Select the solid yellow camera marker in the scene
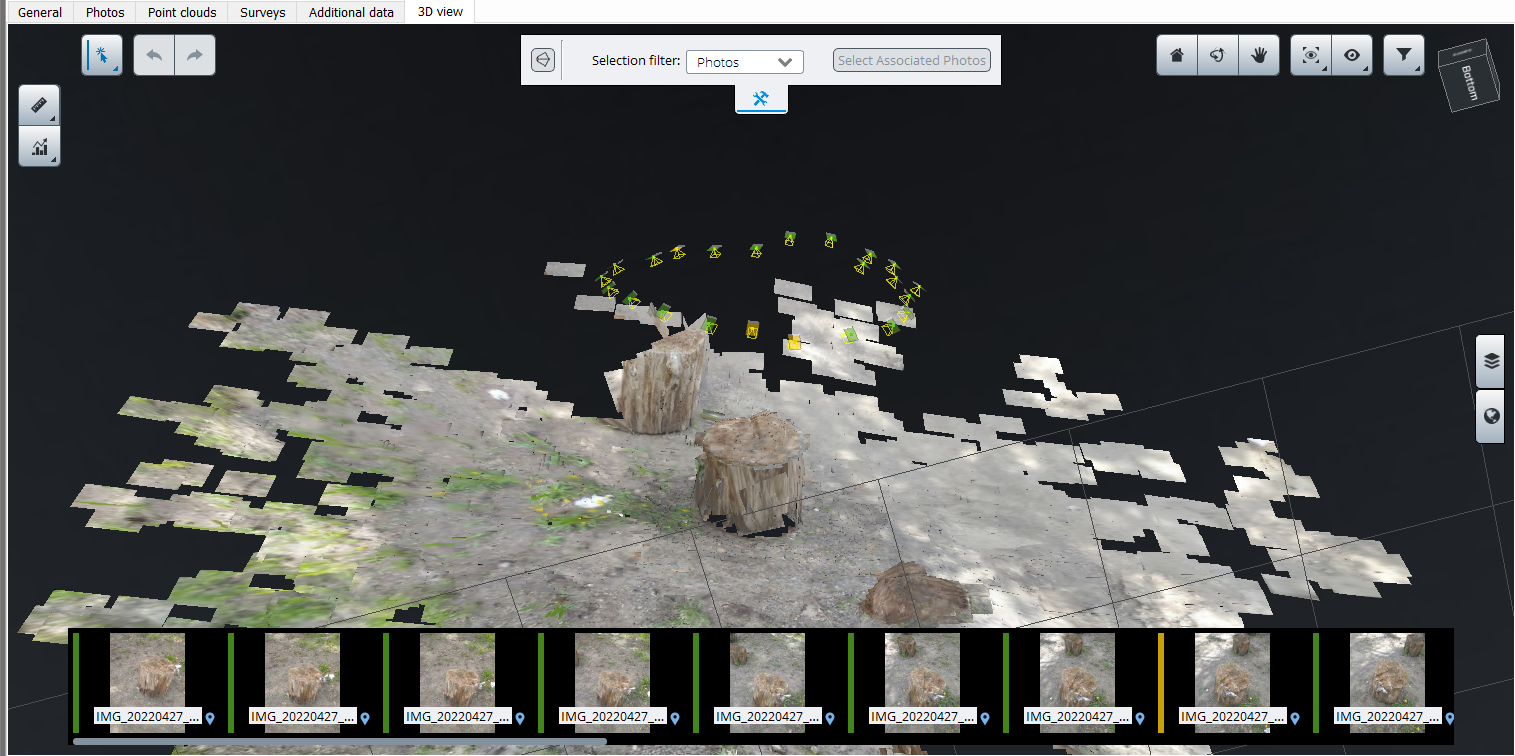 click(794, 342)
